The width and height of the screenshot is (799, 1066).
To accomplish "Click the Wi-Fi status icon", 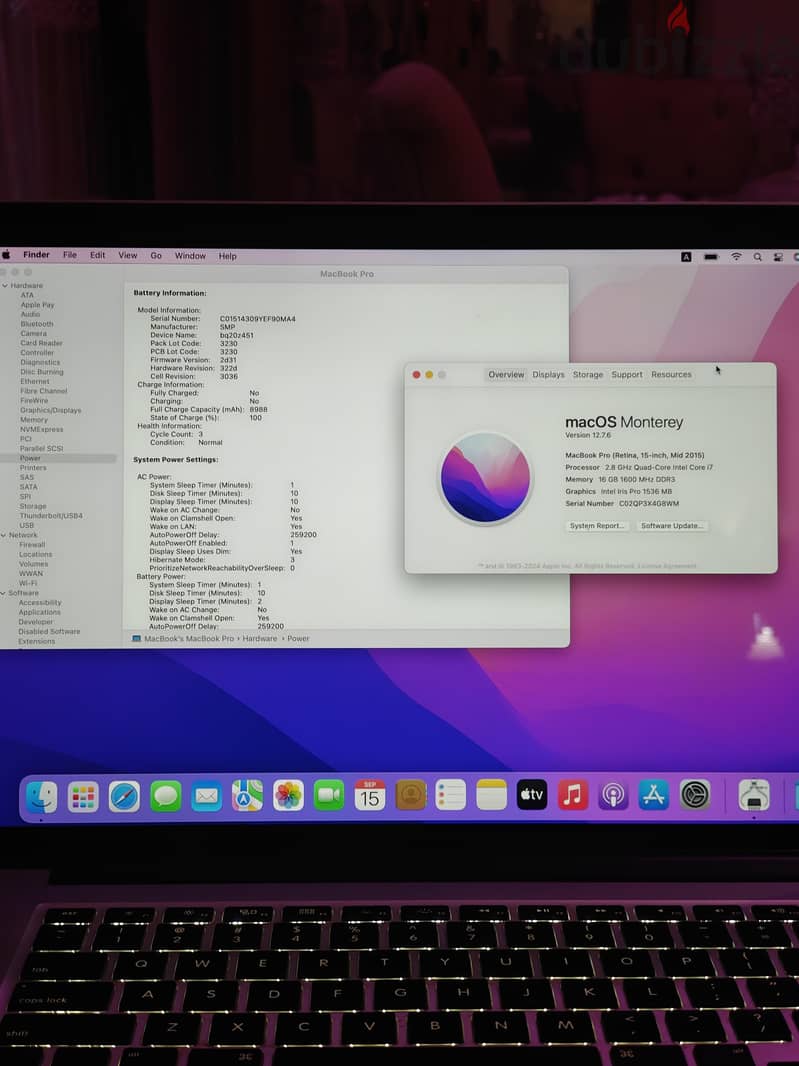I will pyautogui.click(x=736, y=257).
